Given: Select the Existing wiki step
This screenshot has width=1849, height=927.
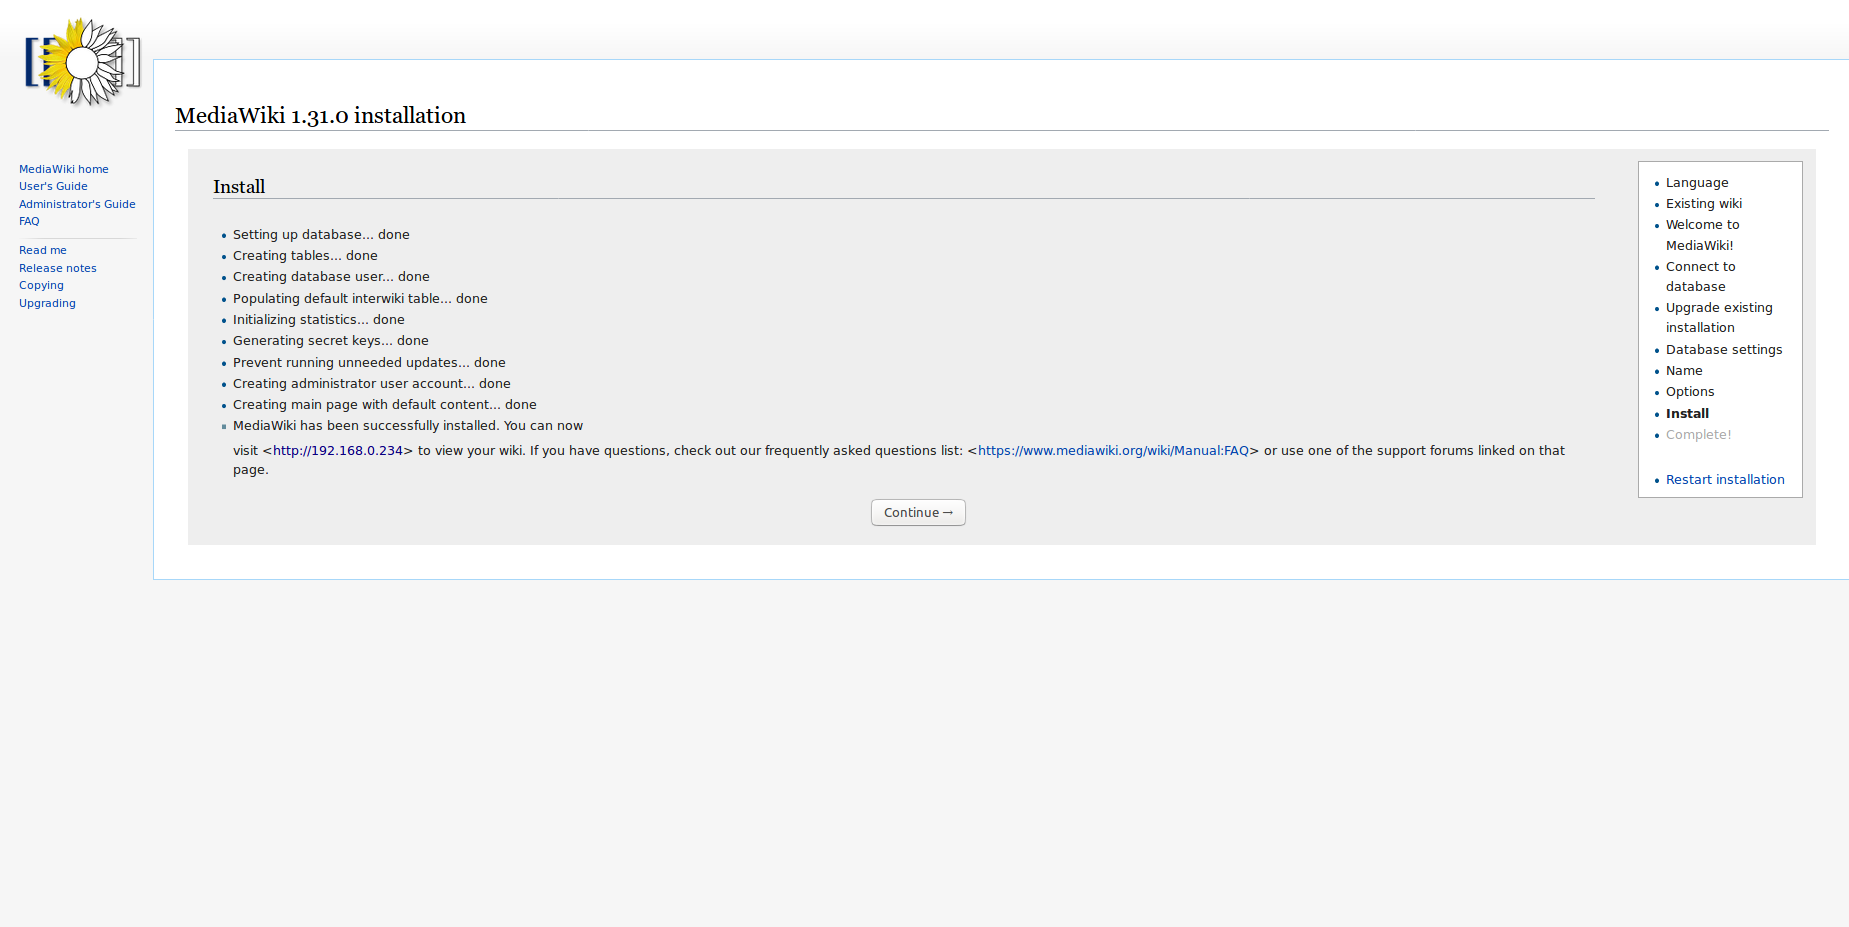Looking at the screenshot, I should (x=1704, y=204).
